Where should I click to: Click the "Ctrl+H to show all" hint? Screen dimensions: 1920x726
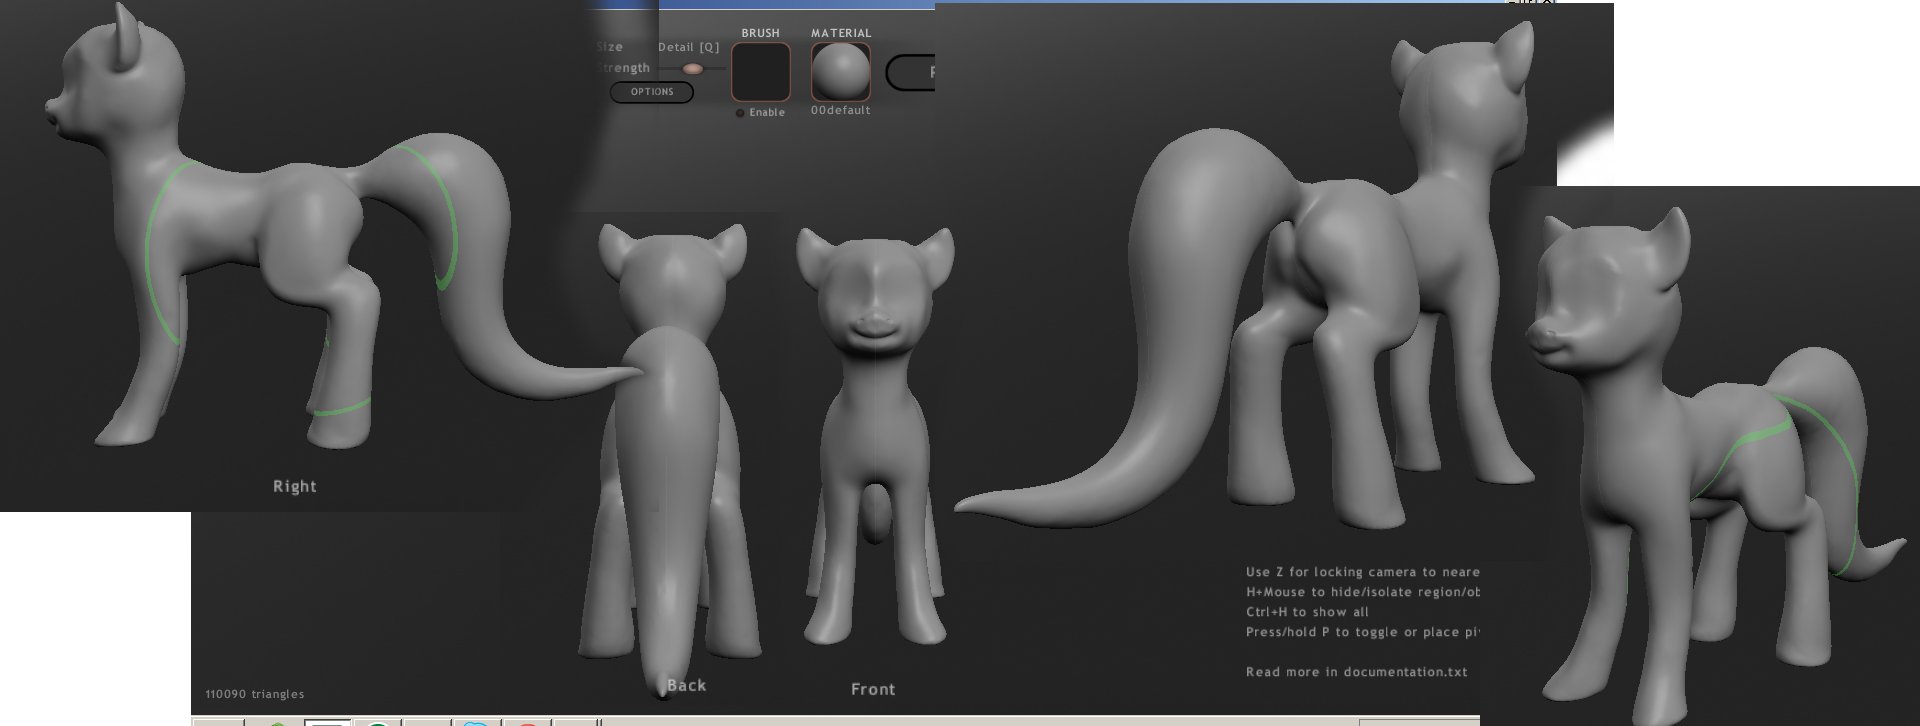1307,612
